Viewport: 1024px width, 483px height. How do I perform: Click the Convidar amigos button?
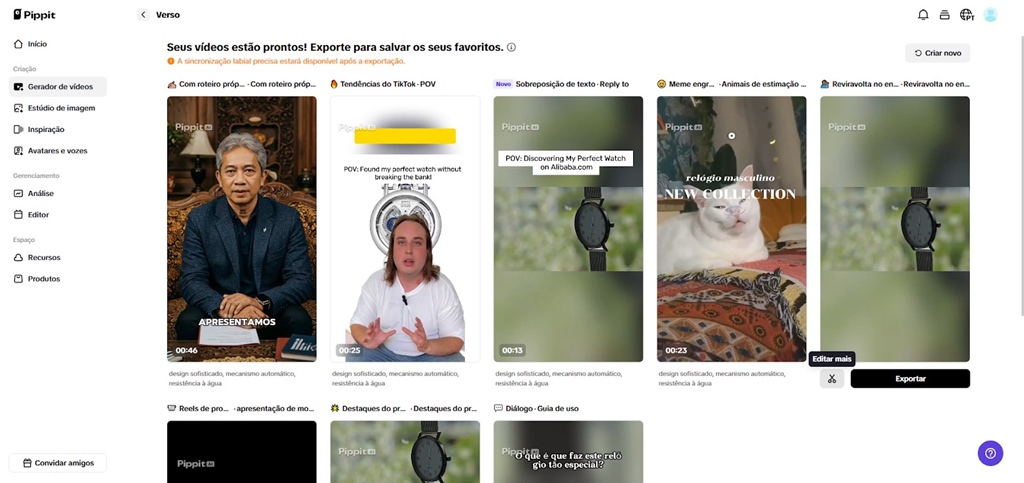[x=58, y=463]
